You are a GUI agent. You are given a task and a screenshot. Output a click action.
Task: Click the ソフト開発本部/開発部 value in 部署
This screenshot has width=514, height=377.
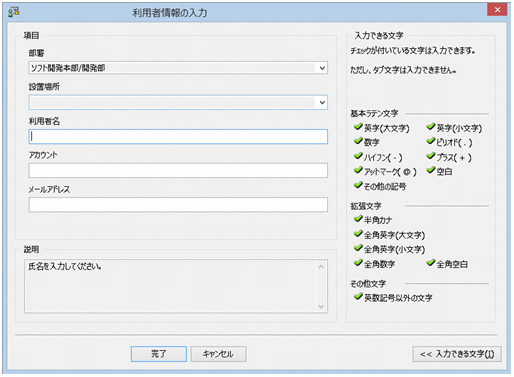click(x=68, y=68)
